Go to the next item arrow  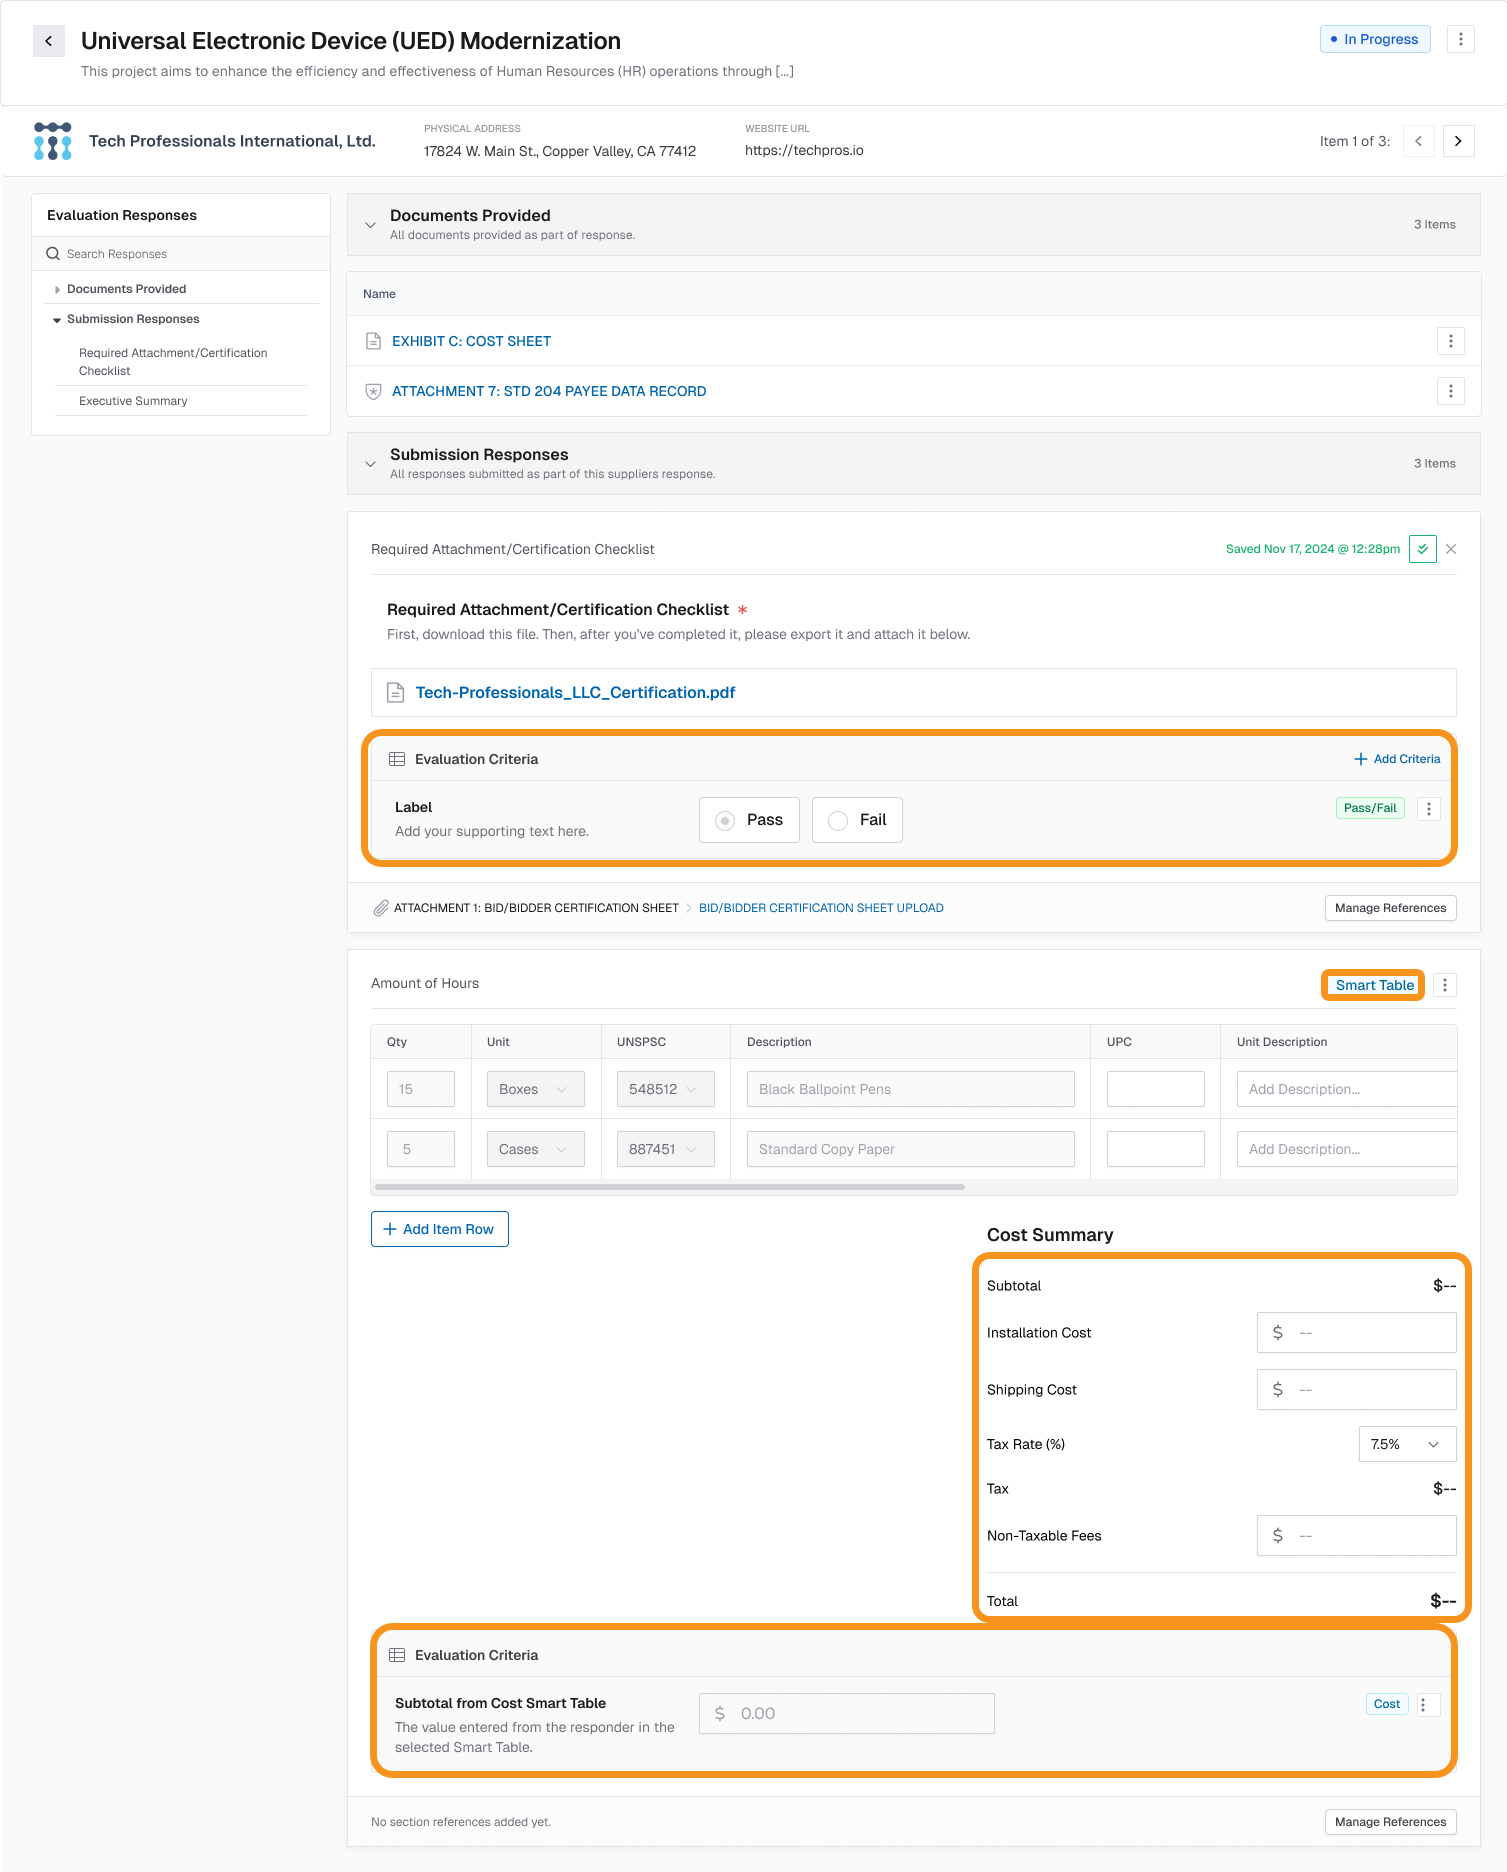coord(1458,141)
